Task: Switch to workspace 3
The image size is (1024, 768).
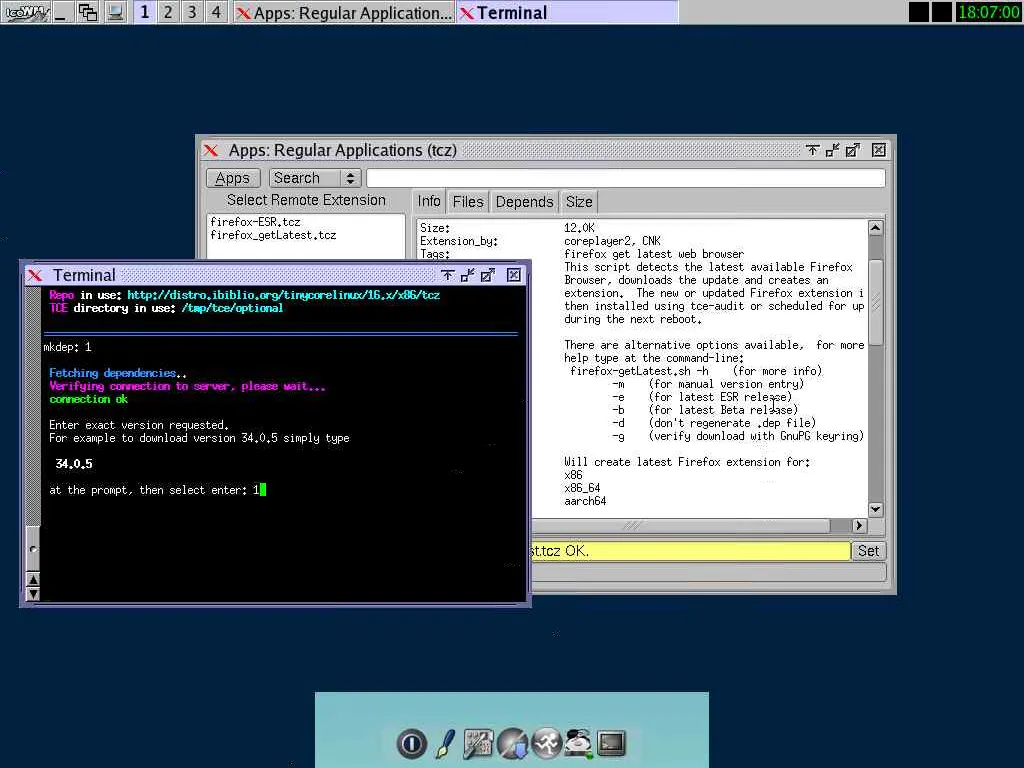Action: [x=192, y=12]
